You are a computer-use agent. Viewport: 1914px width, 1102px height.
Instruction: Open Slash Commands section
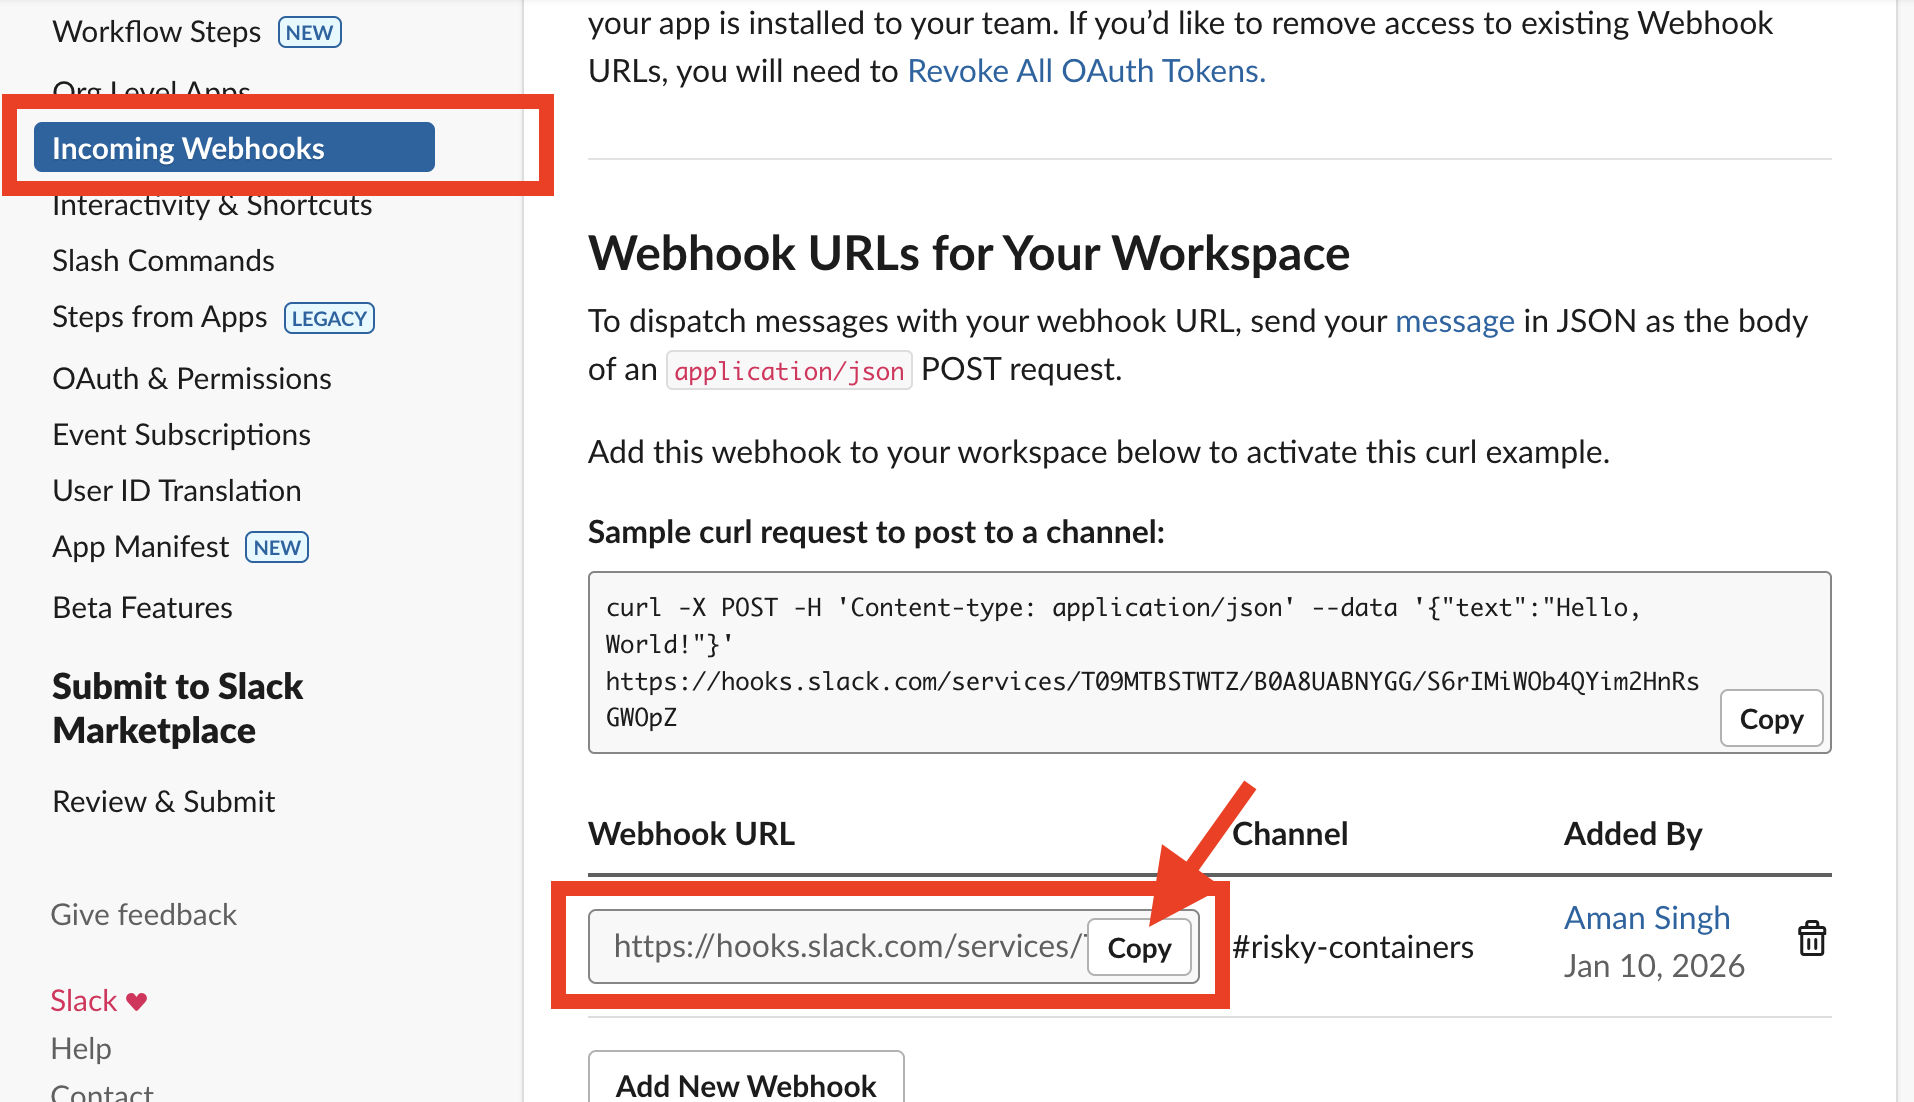(x=163, y=261)
